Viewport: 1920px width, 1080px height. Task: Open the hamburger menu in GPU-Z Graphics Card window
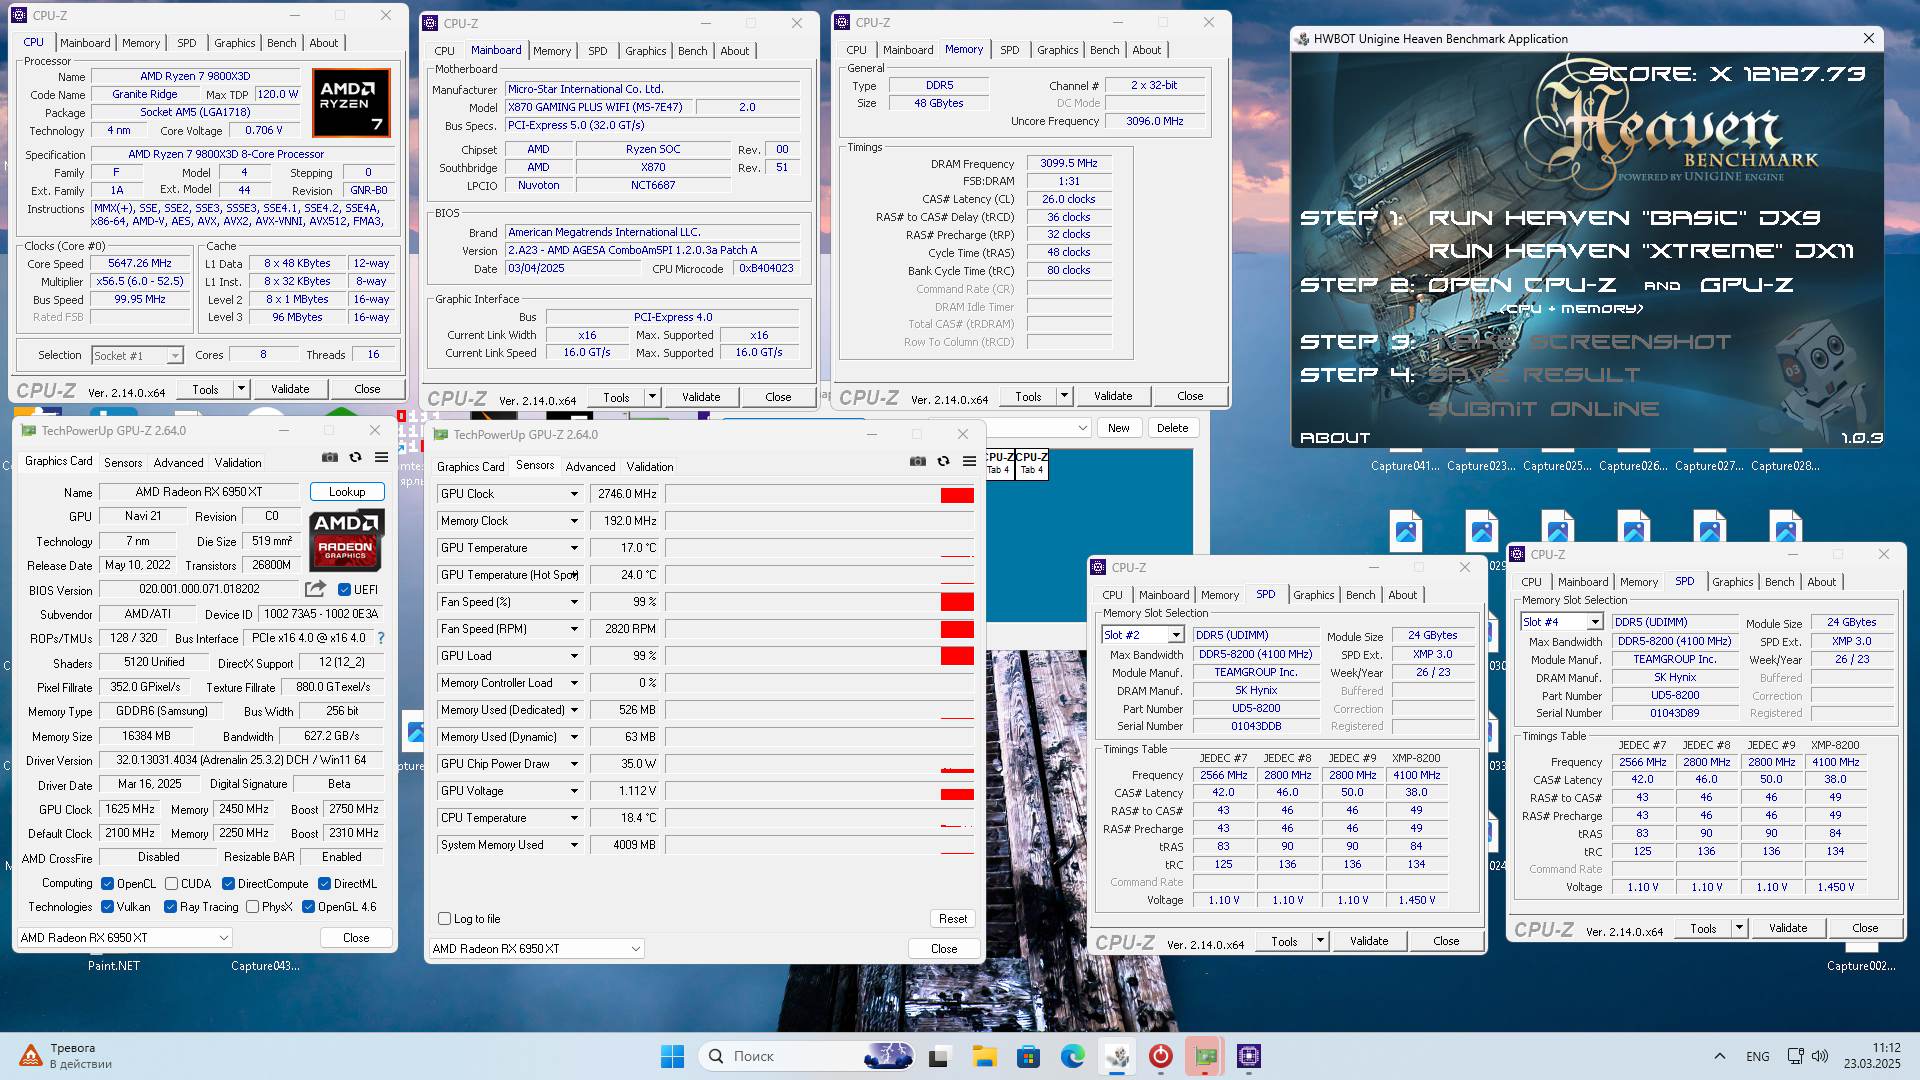[x=381, y=457]
